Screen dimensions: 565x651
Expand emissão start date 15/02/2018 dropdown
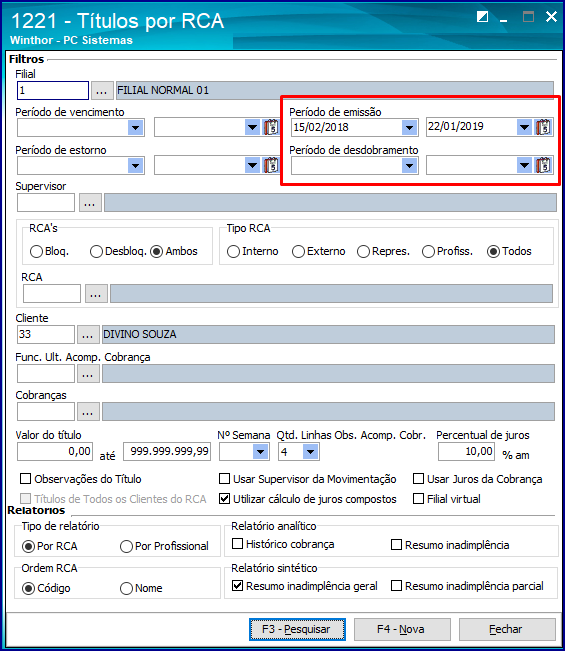coord(409,127)
